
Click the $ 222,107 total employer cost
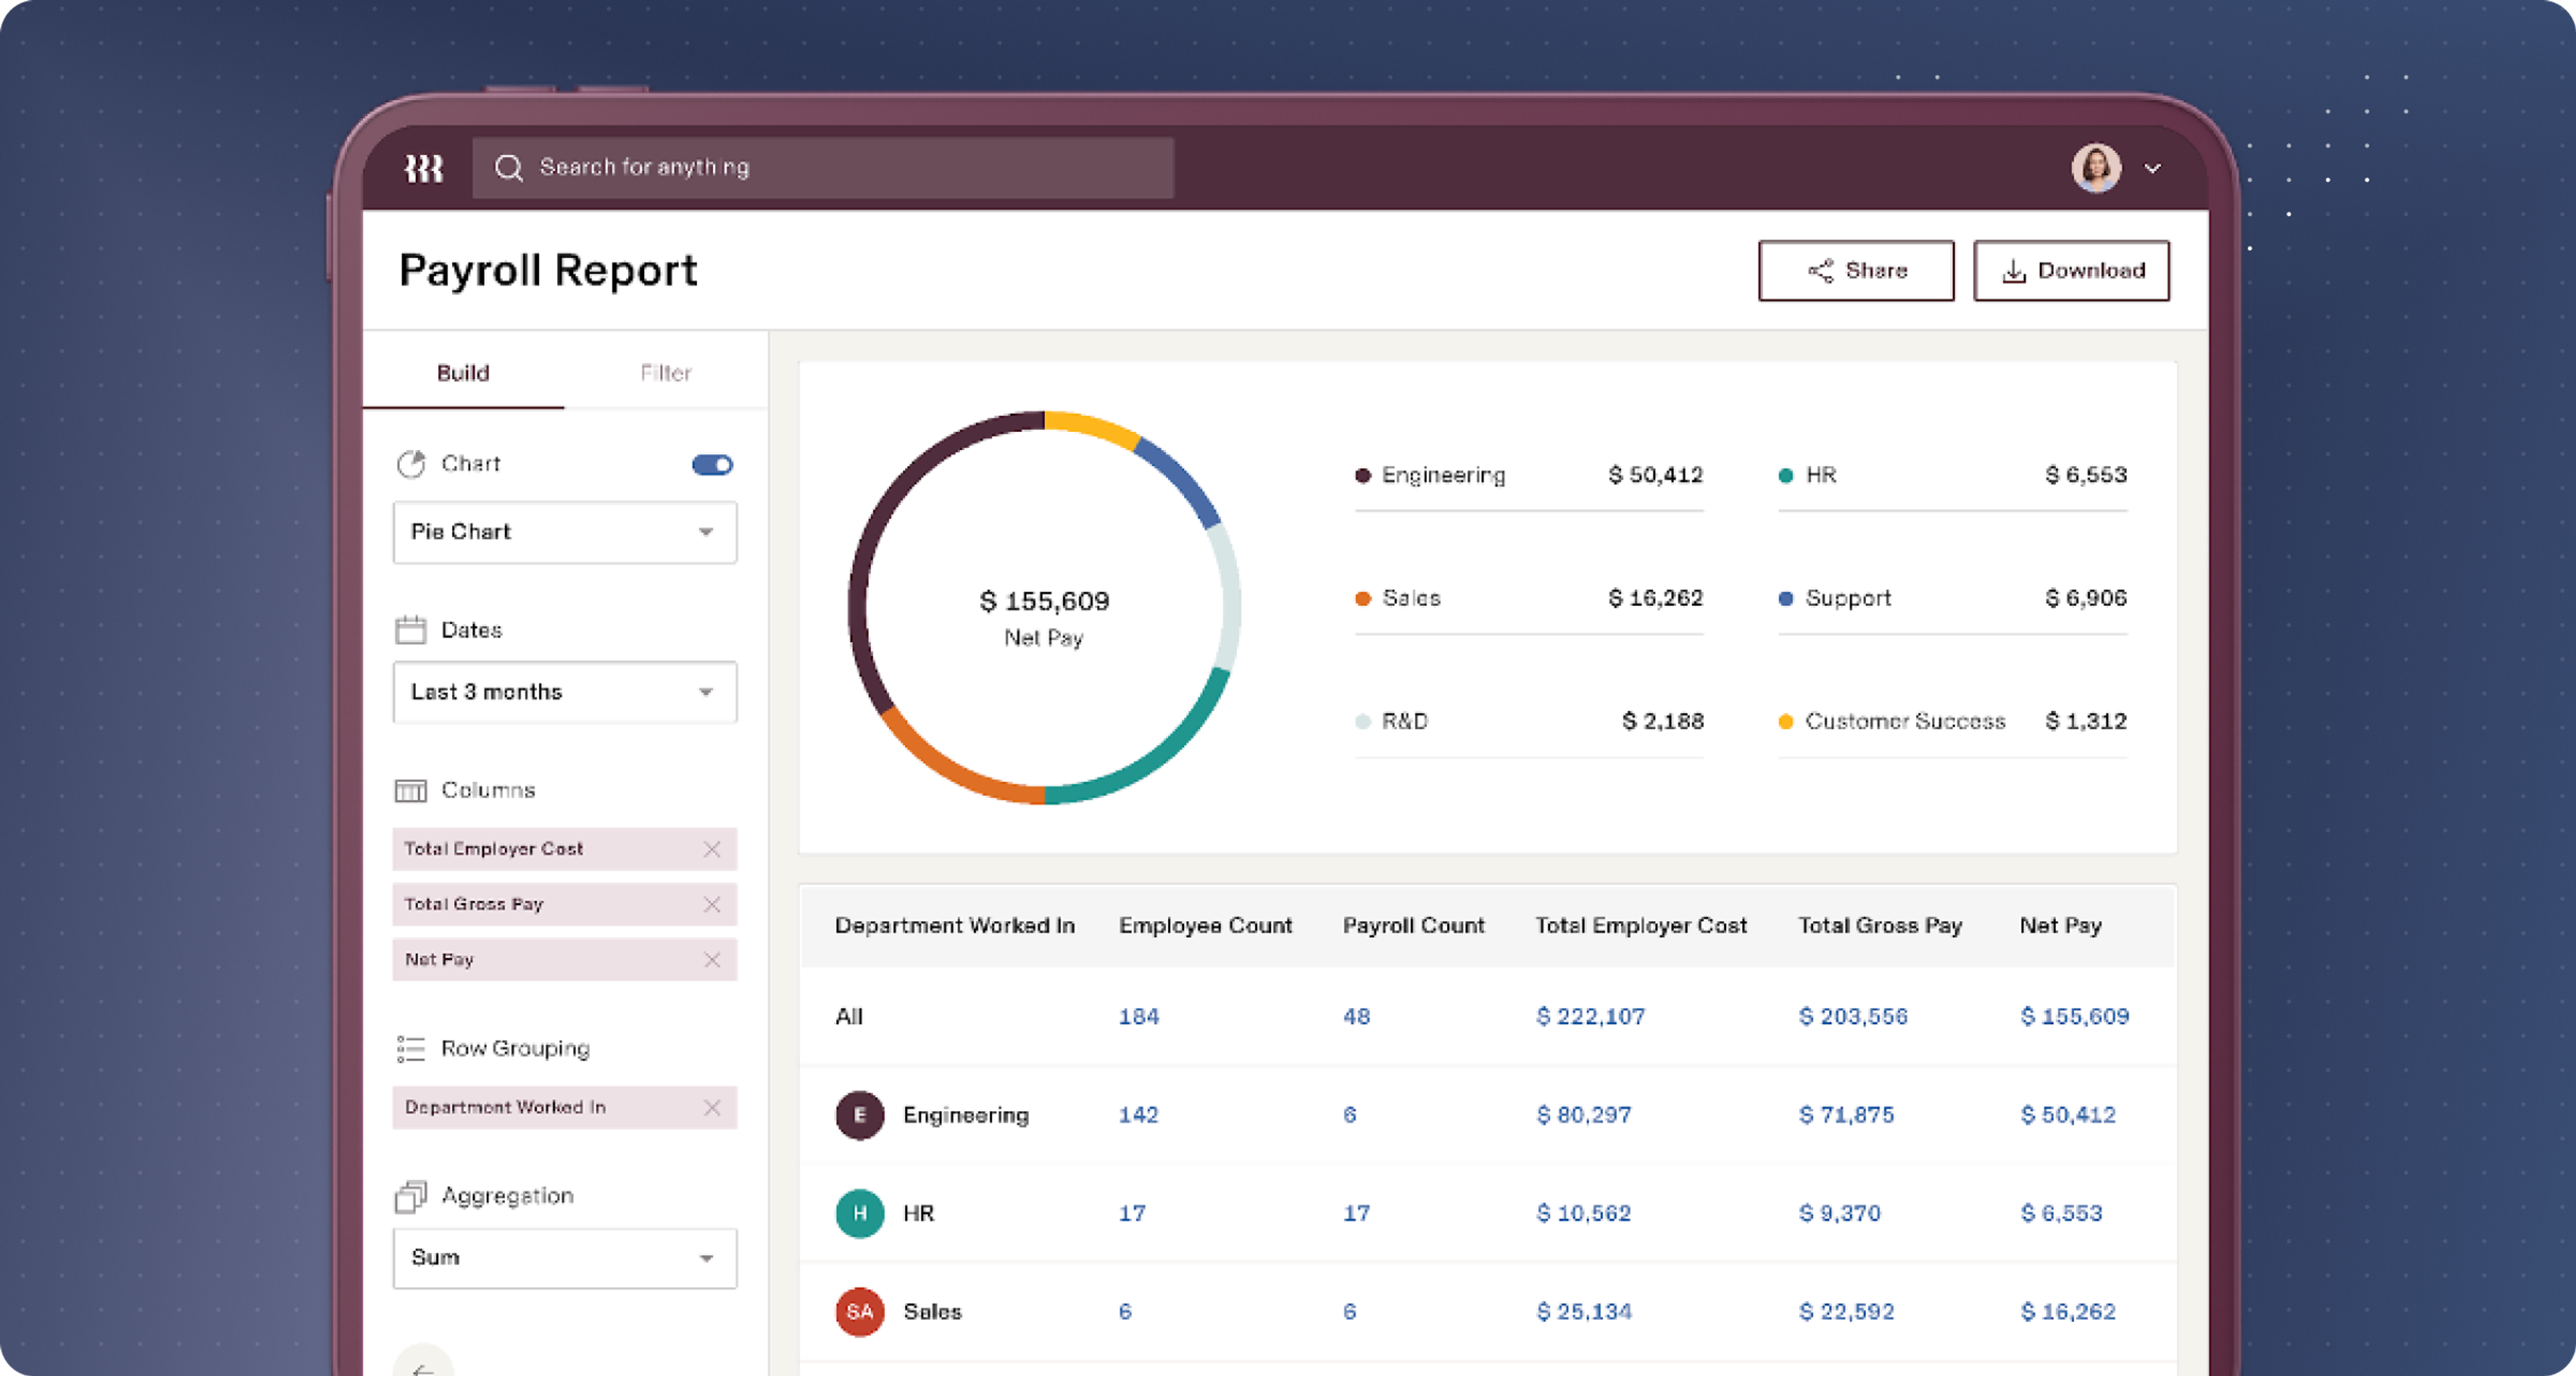click(x=1590, y=1016)
